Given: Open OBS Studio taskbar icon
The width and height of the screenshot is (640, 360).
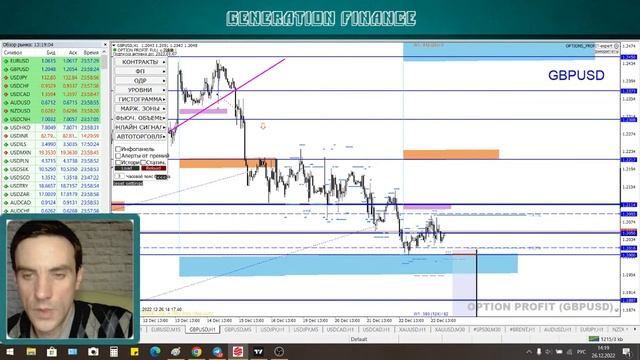Looking at the screenshot, I should 279,352.
